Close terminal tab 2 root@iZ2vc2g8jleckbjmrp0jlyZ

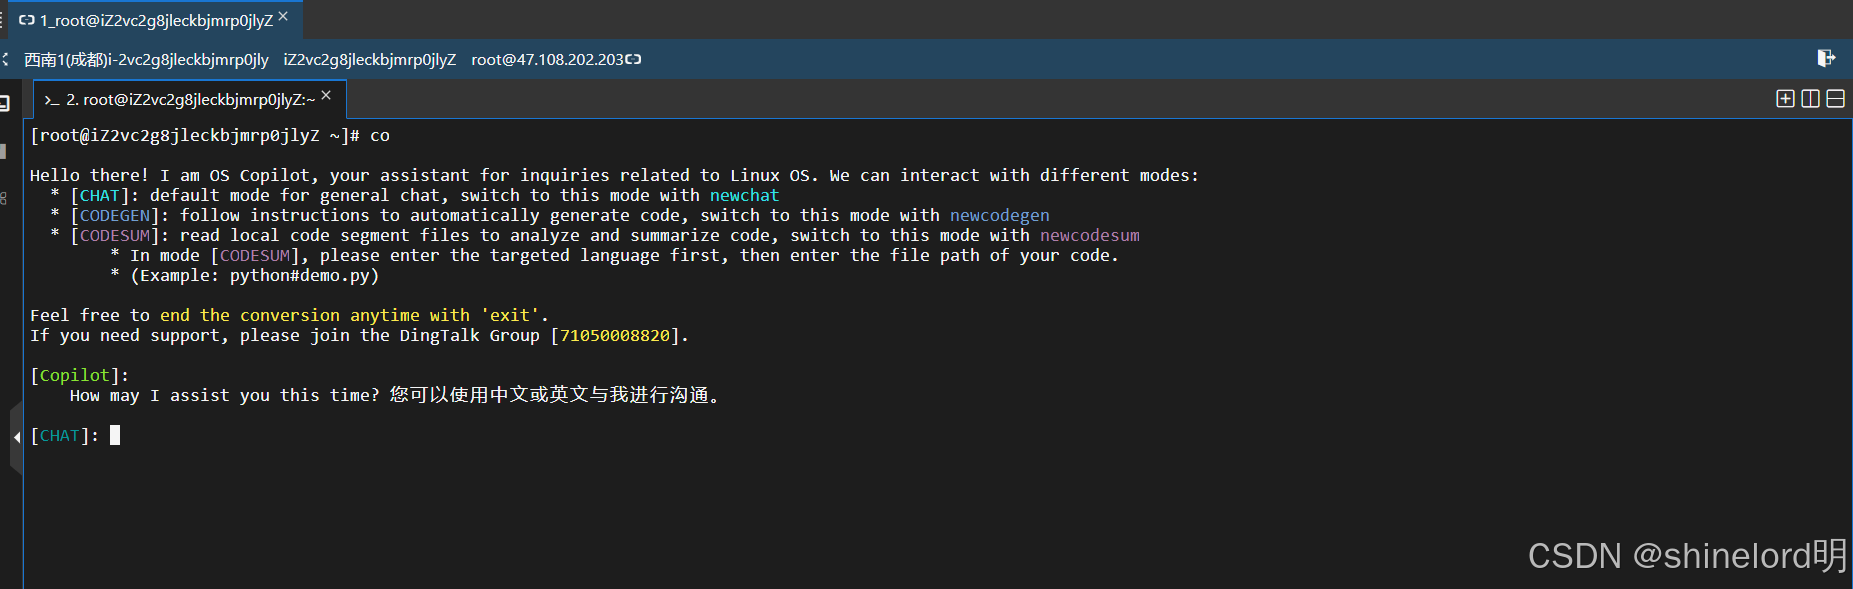pos(326,95)
